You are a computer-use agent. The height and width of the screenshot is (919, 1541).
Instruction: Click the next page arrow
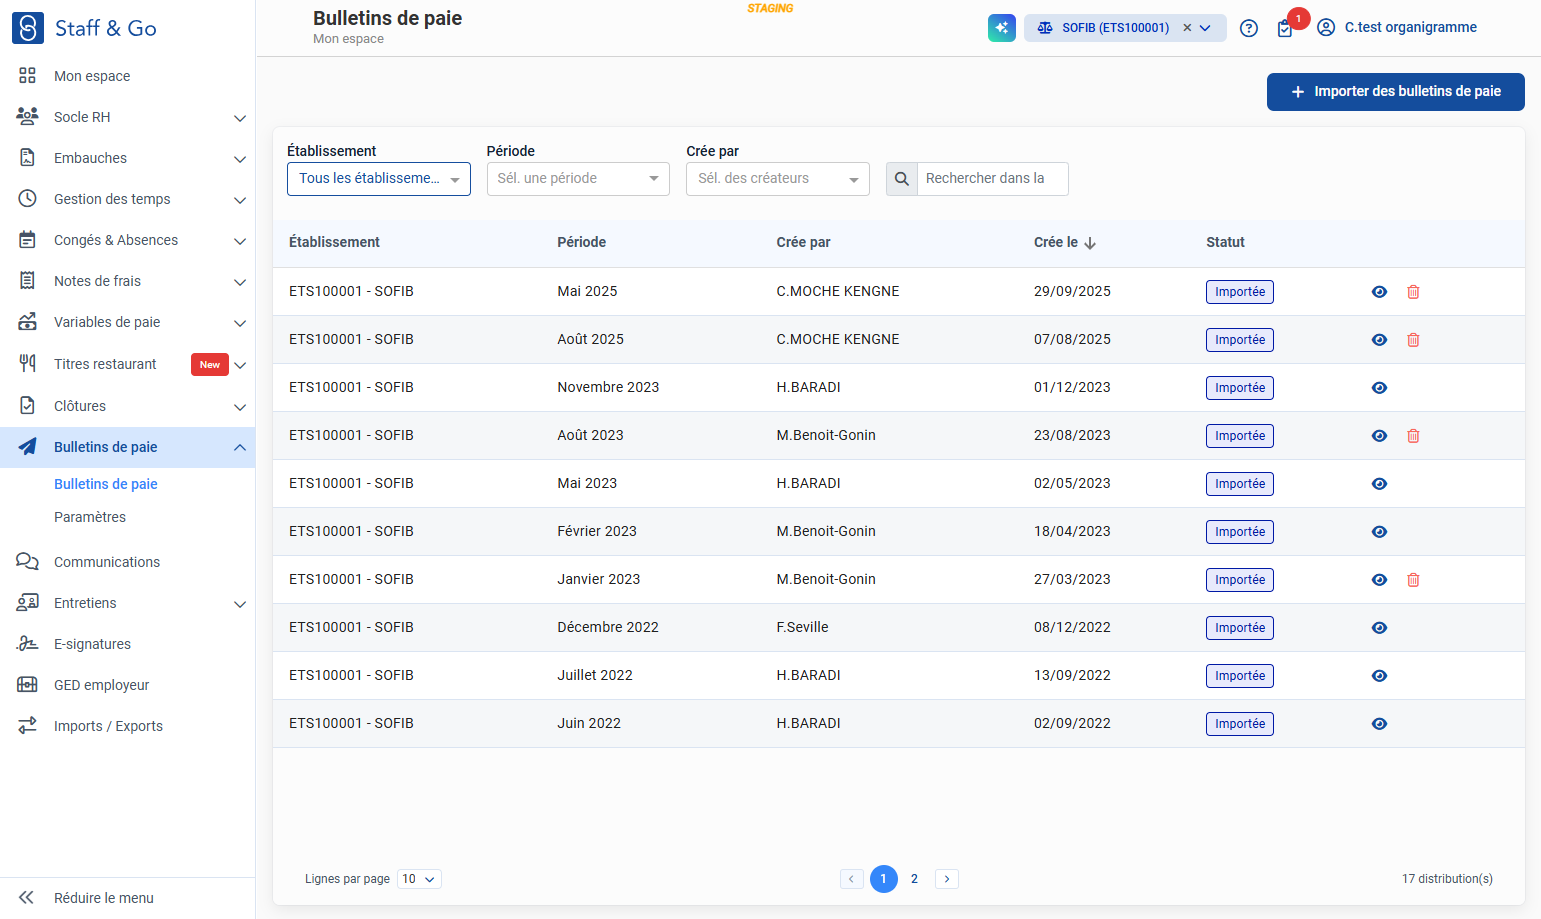point(947,879)
